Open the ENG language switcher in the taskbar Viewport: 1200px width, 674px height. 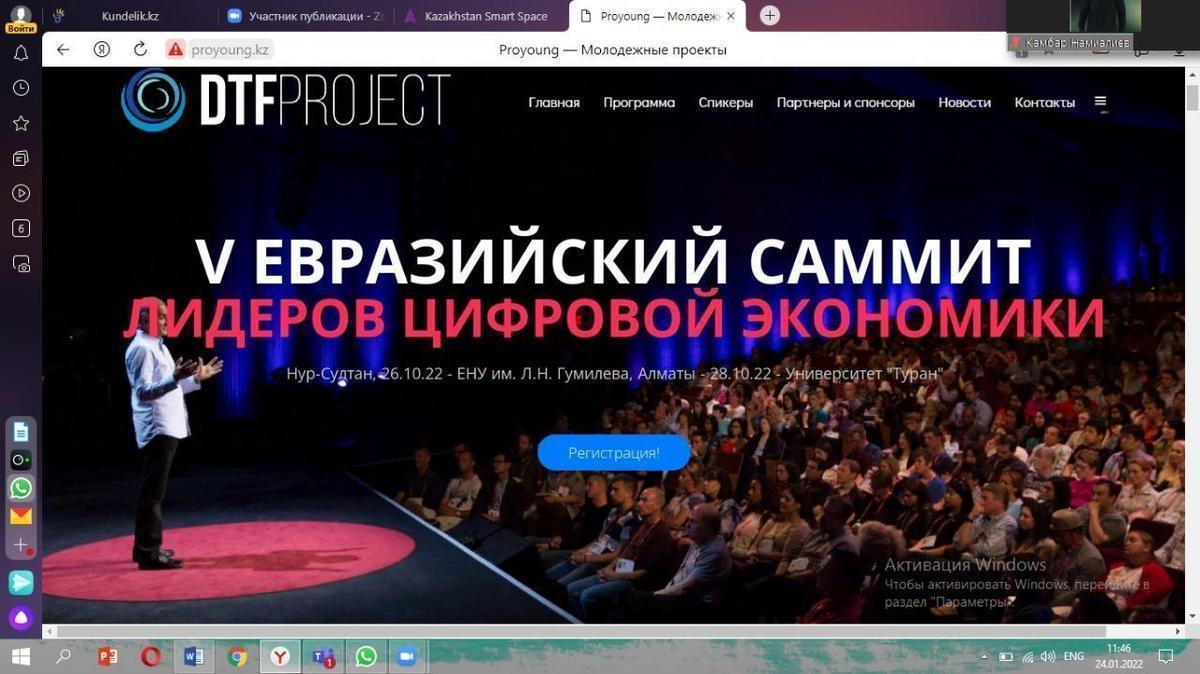[x=1073, y=657]
